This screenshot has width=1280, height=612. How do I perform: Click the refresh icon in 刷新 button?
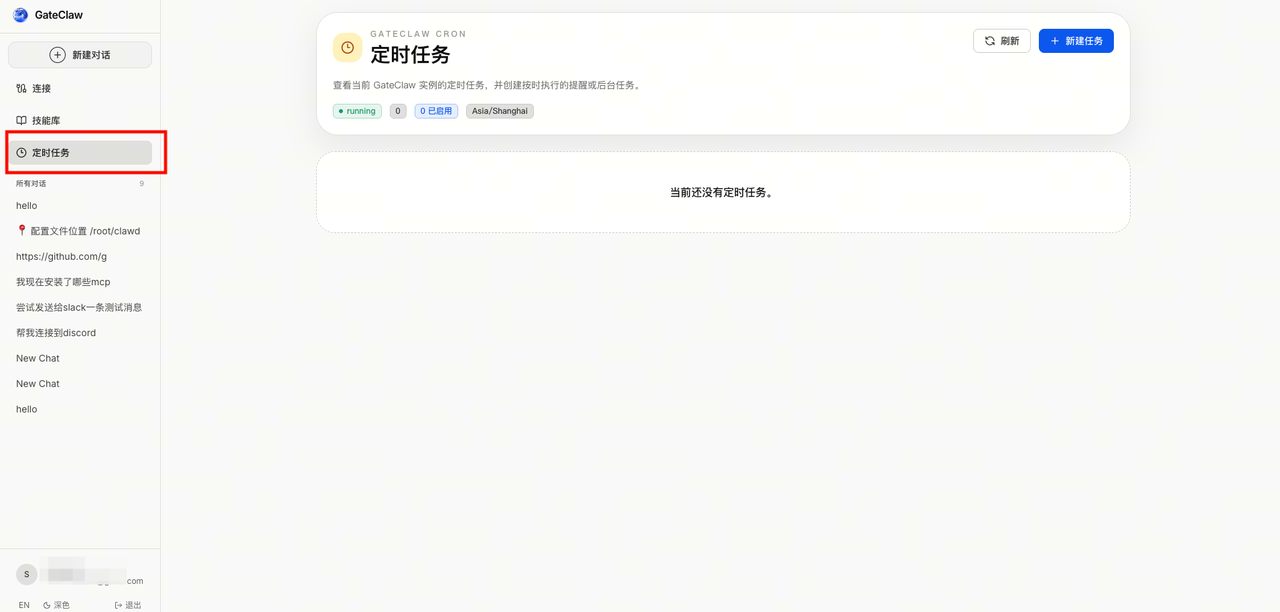990,41
